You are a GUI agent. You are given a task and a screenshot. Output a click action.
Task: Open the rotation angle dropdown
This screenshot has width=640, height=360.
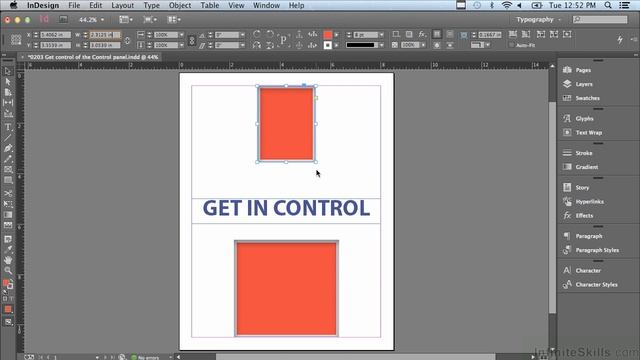point(242,35)
